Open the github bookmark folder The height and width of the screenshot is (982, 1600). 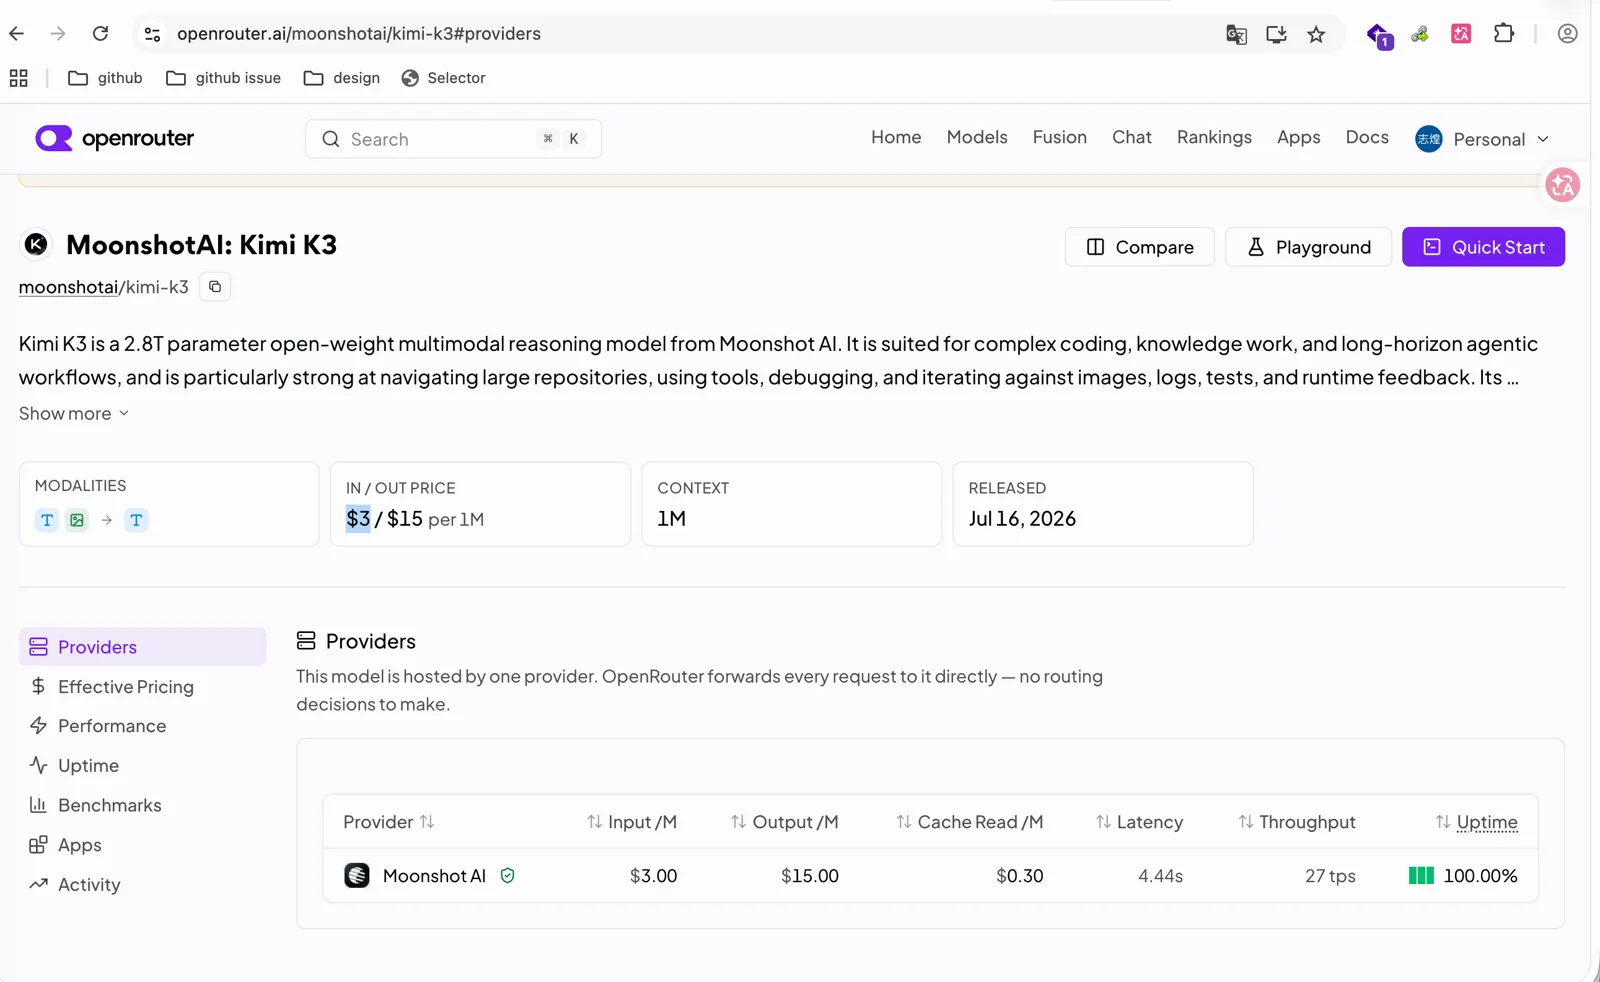point(105,78)
